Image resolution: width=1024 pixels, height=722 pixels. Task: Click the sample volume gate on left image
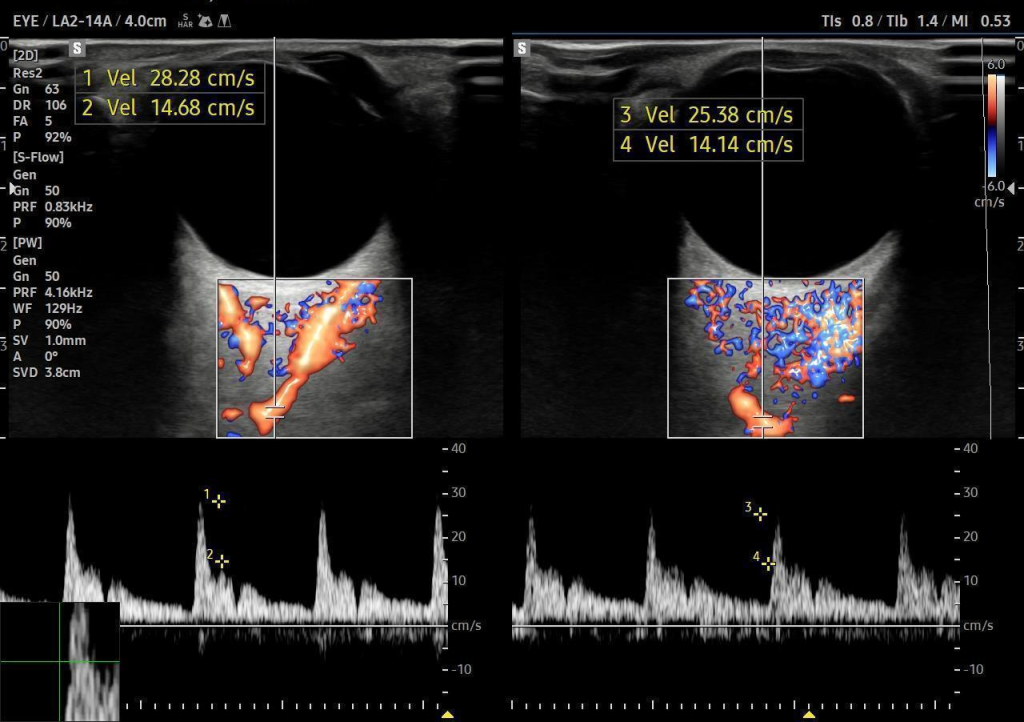tap(275, 412)
